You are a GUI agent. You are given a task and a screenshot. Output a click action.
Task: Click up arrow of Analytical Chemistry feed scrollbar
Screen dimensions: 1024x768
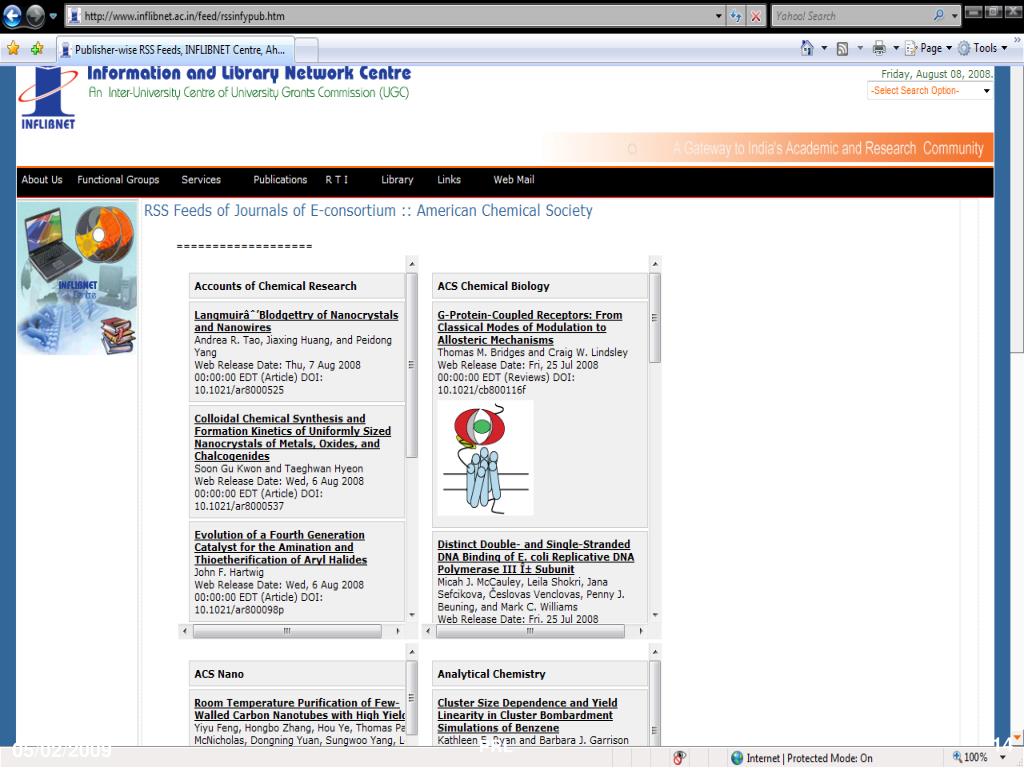pyautogui.click(x=655, y=652)
